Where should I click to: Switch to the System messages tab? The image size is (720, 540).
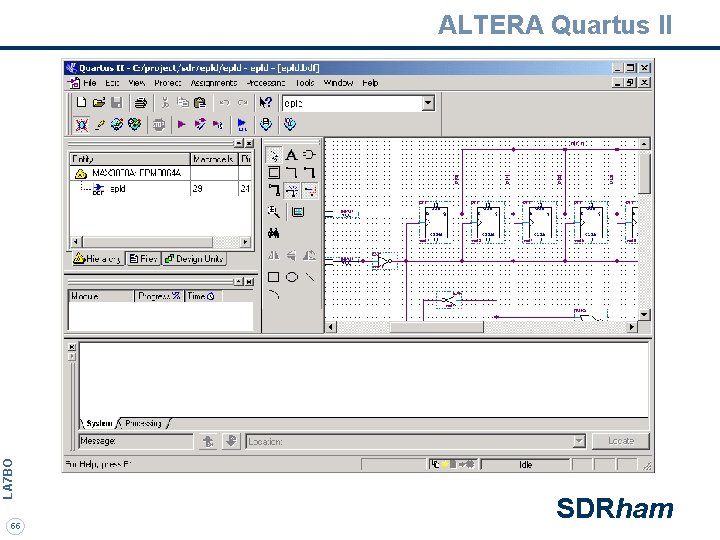click(99, 423)
